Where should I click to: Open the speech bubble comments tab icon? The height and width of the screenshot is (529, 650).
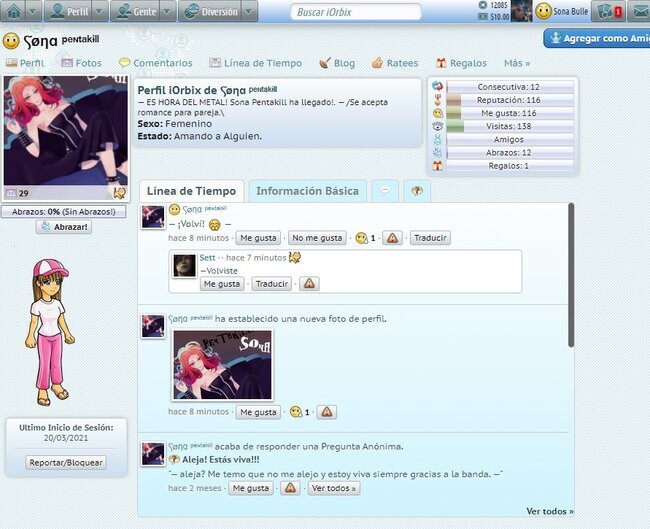pos(385,191)
